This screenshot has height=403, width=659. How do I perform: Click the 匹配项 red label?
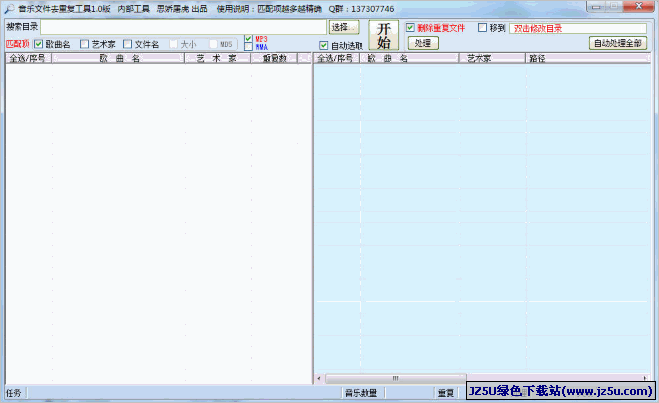pos(18,44)
